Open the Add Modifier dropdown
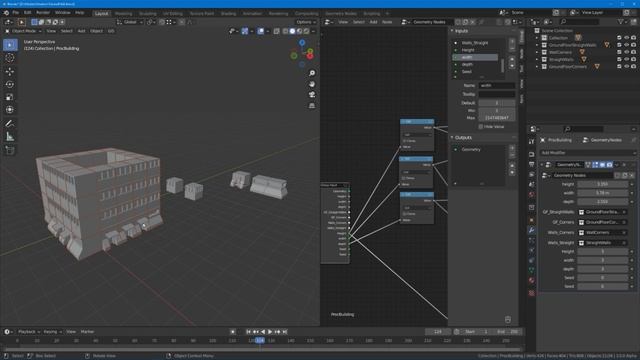The height and width of the screenshot is (360, 640). click(587, 153)
